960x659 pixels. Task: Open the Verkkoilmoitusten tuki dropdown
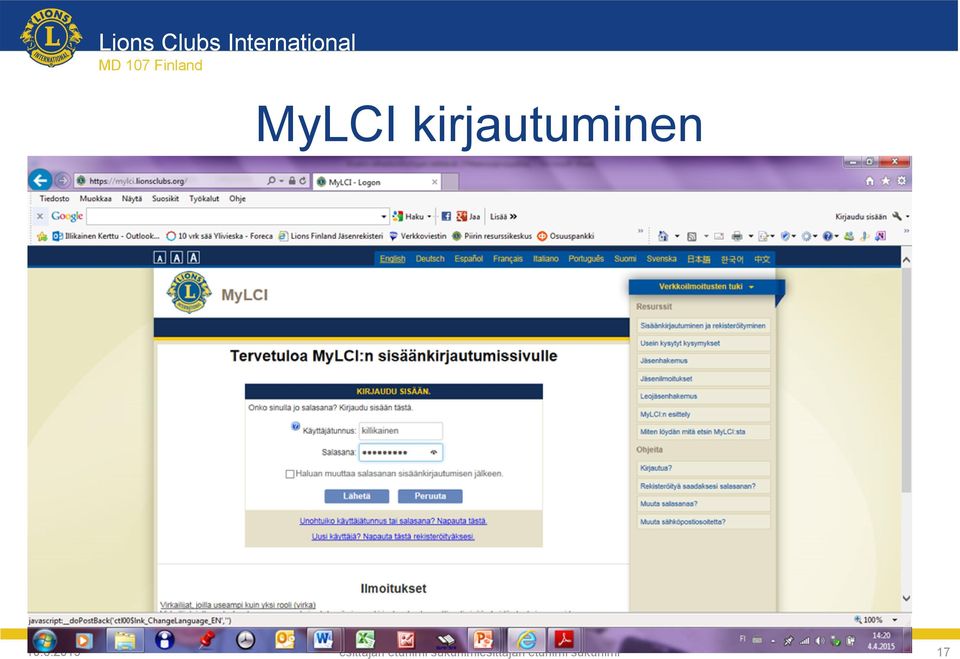coord(706,287)
